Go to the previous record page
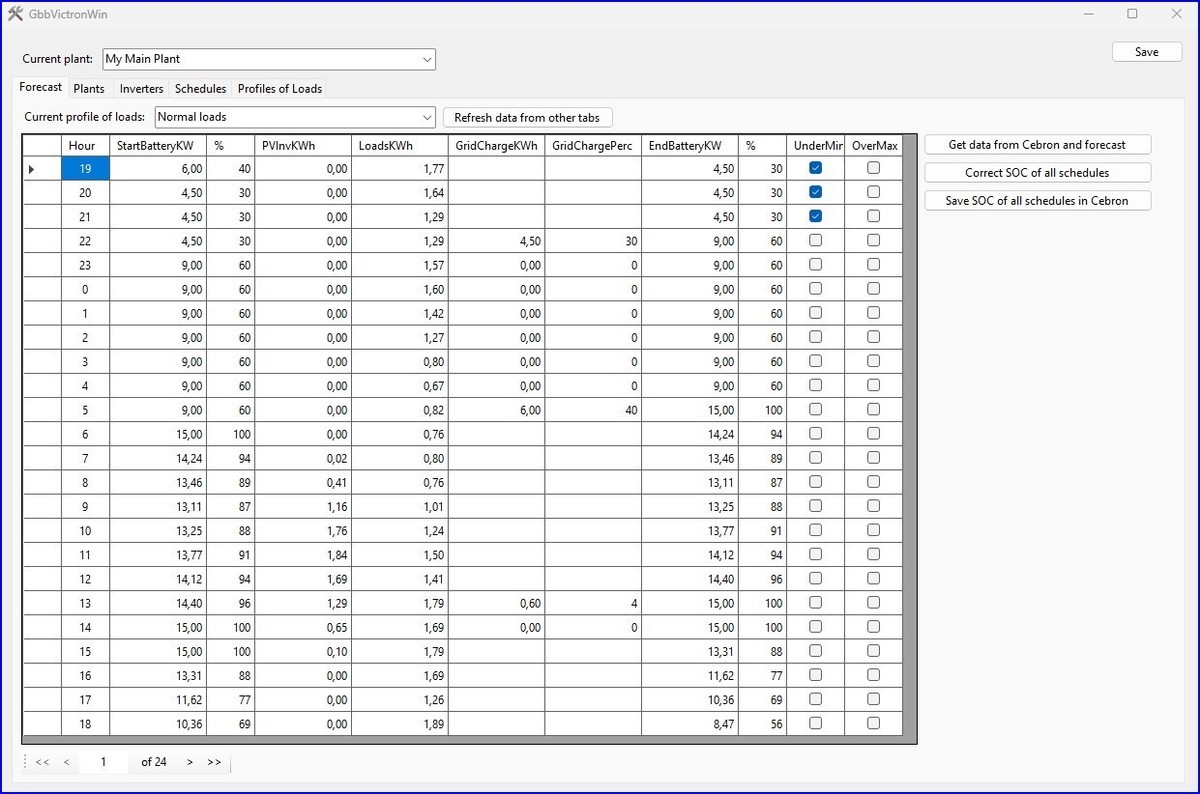 pos(66,762)
